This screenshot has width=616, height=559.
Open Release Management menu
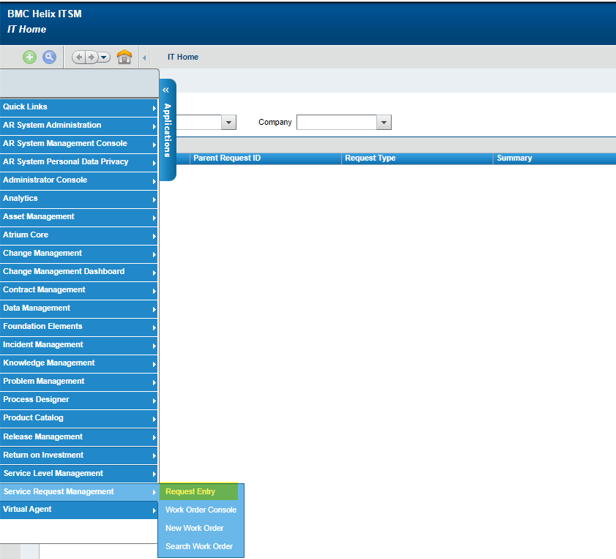pos(79,437)
